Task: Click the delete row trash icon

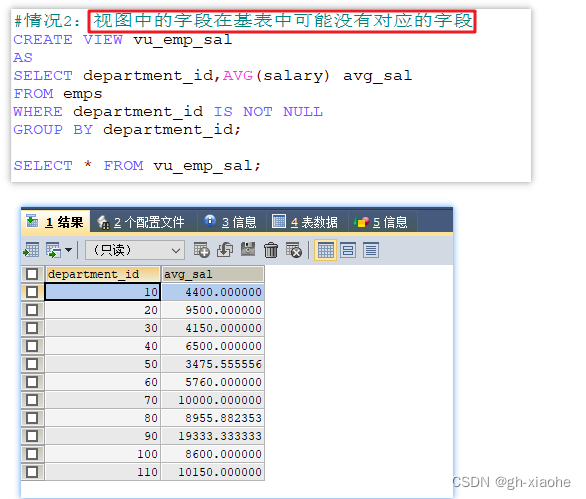Action: point(271,250)
